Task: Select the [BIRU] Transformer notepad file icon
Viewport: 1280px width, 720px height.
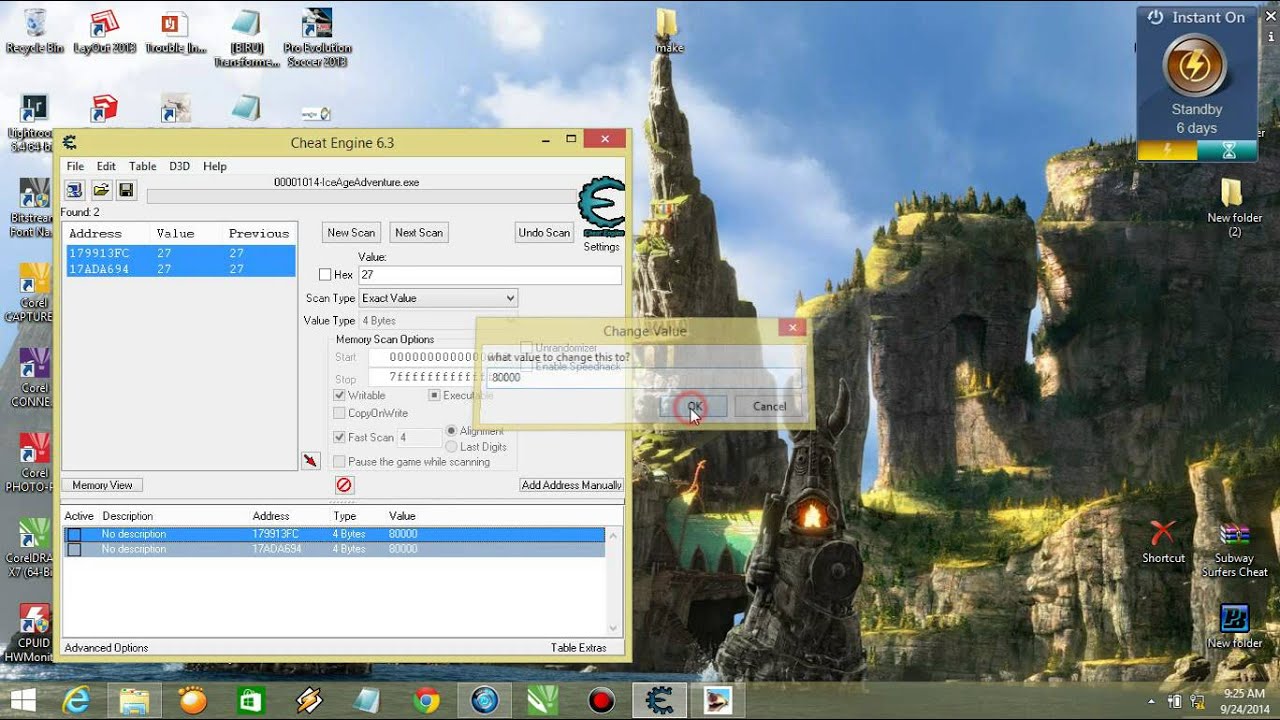Action: point(246,37)
